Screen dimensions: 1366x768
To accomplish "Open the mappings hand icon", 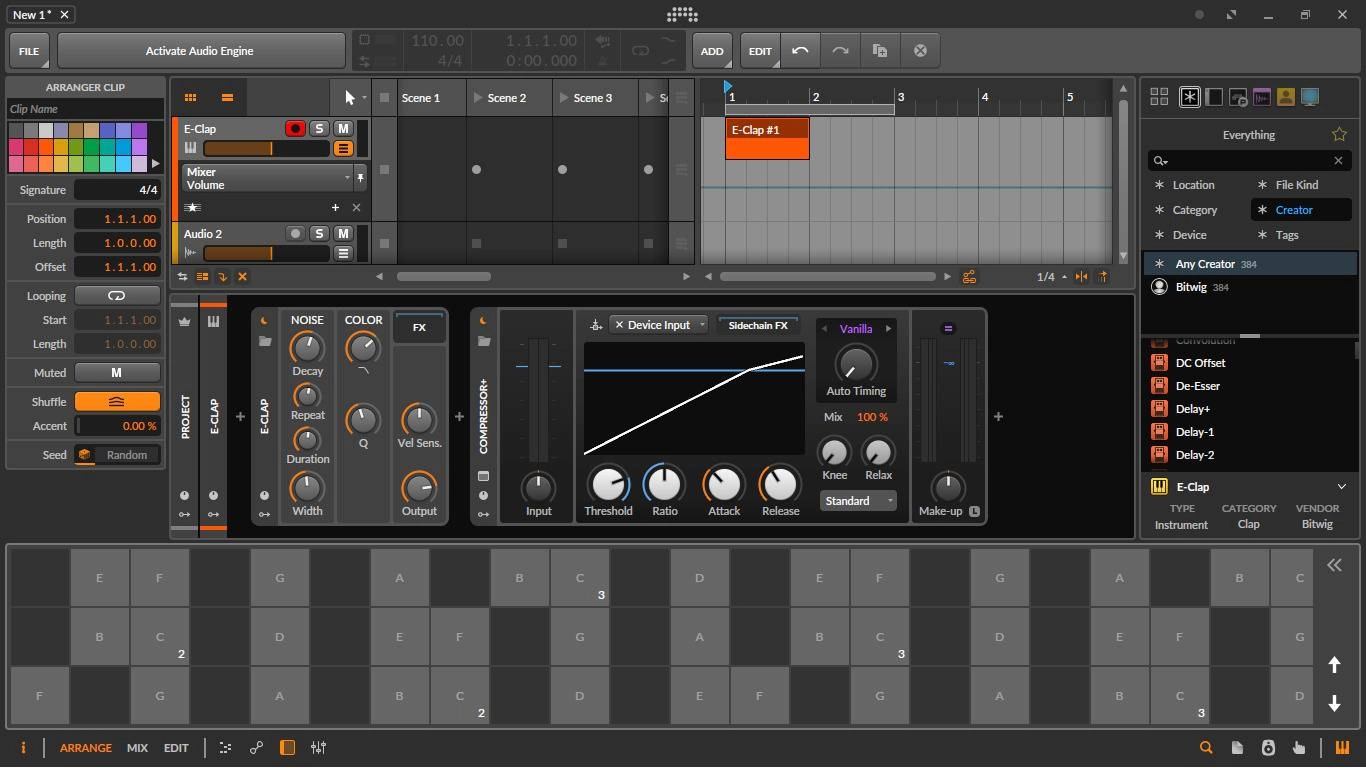I will 1298,748.
